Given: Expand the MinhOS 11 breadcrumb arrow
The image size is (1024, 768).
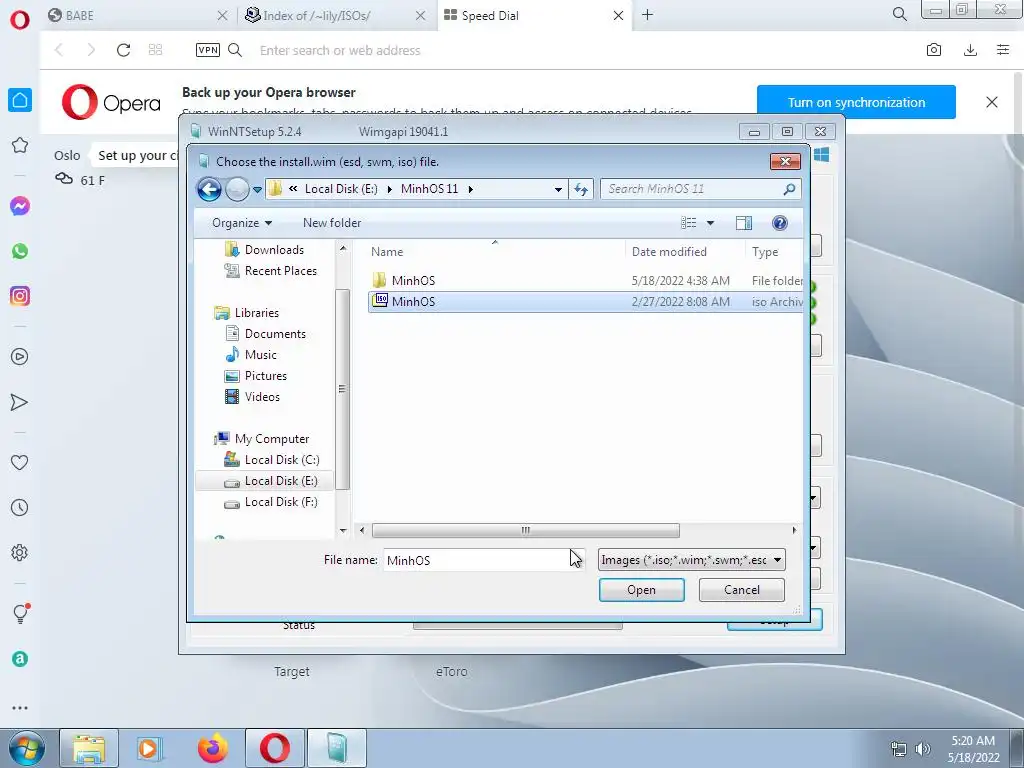Looking at the screenshot, I should click(470, 189).
